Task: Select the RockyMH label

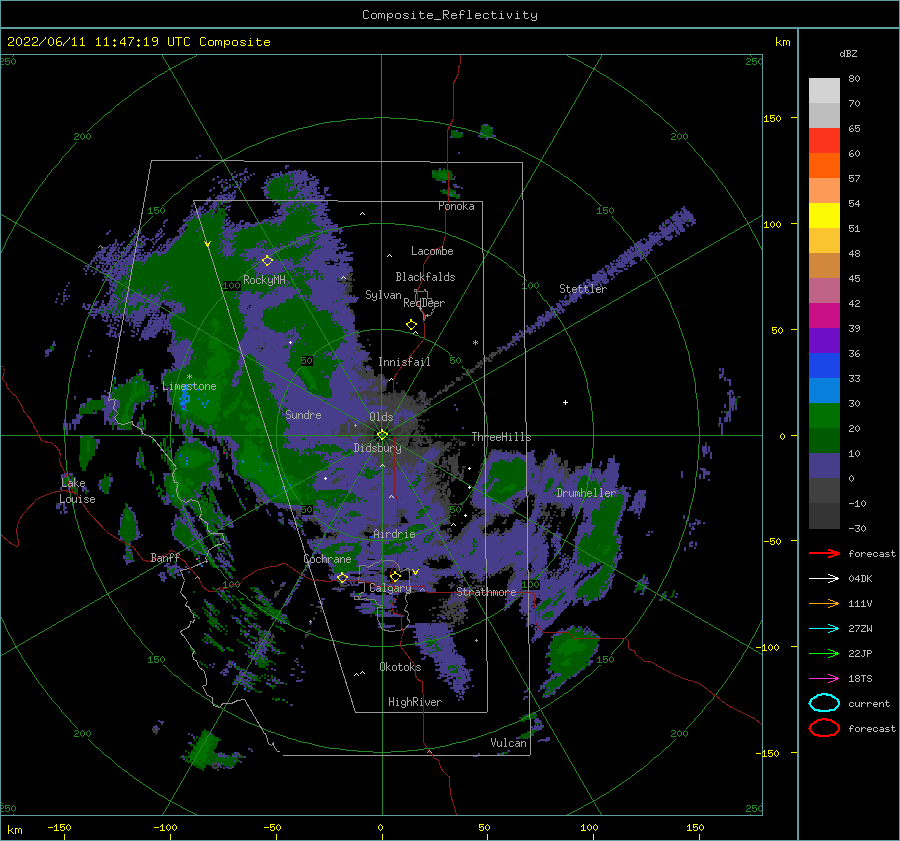Action: (264, 280)
